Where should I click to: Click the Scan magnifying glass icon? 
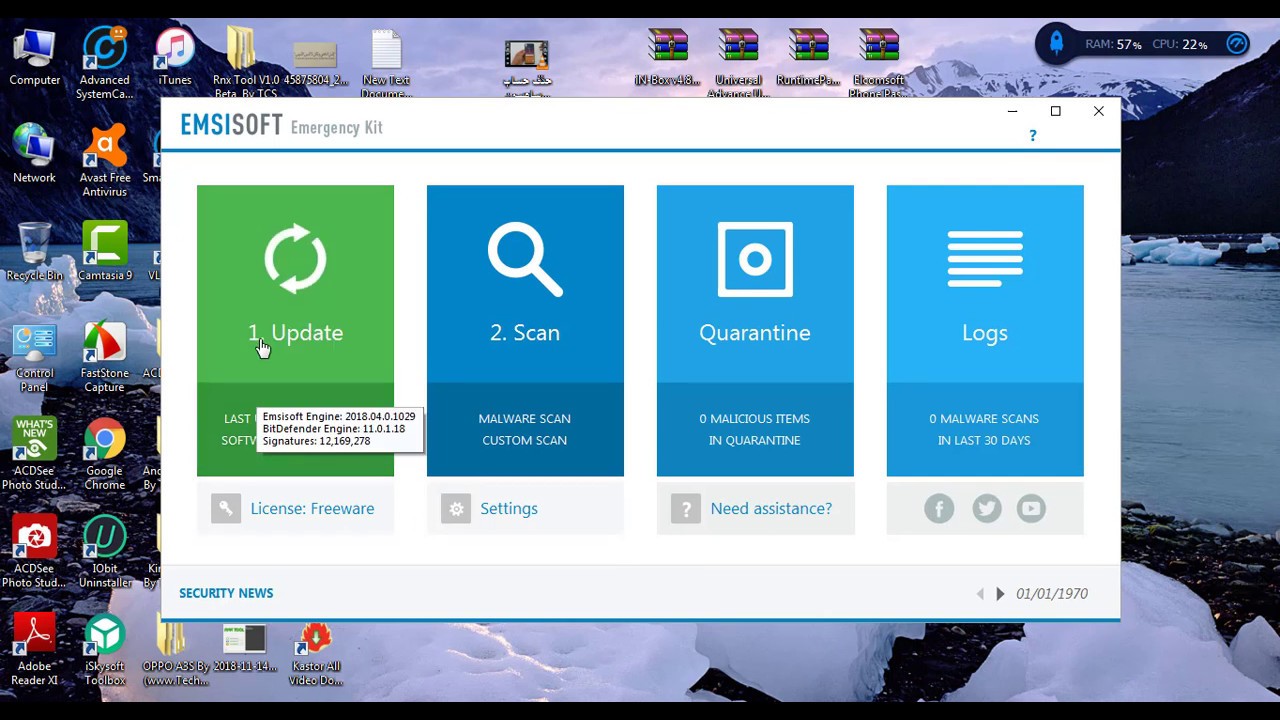525,259
